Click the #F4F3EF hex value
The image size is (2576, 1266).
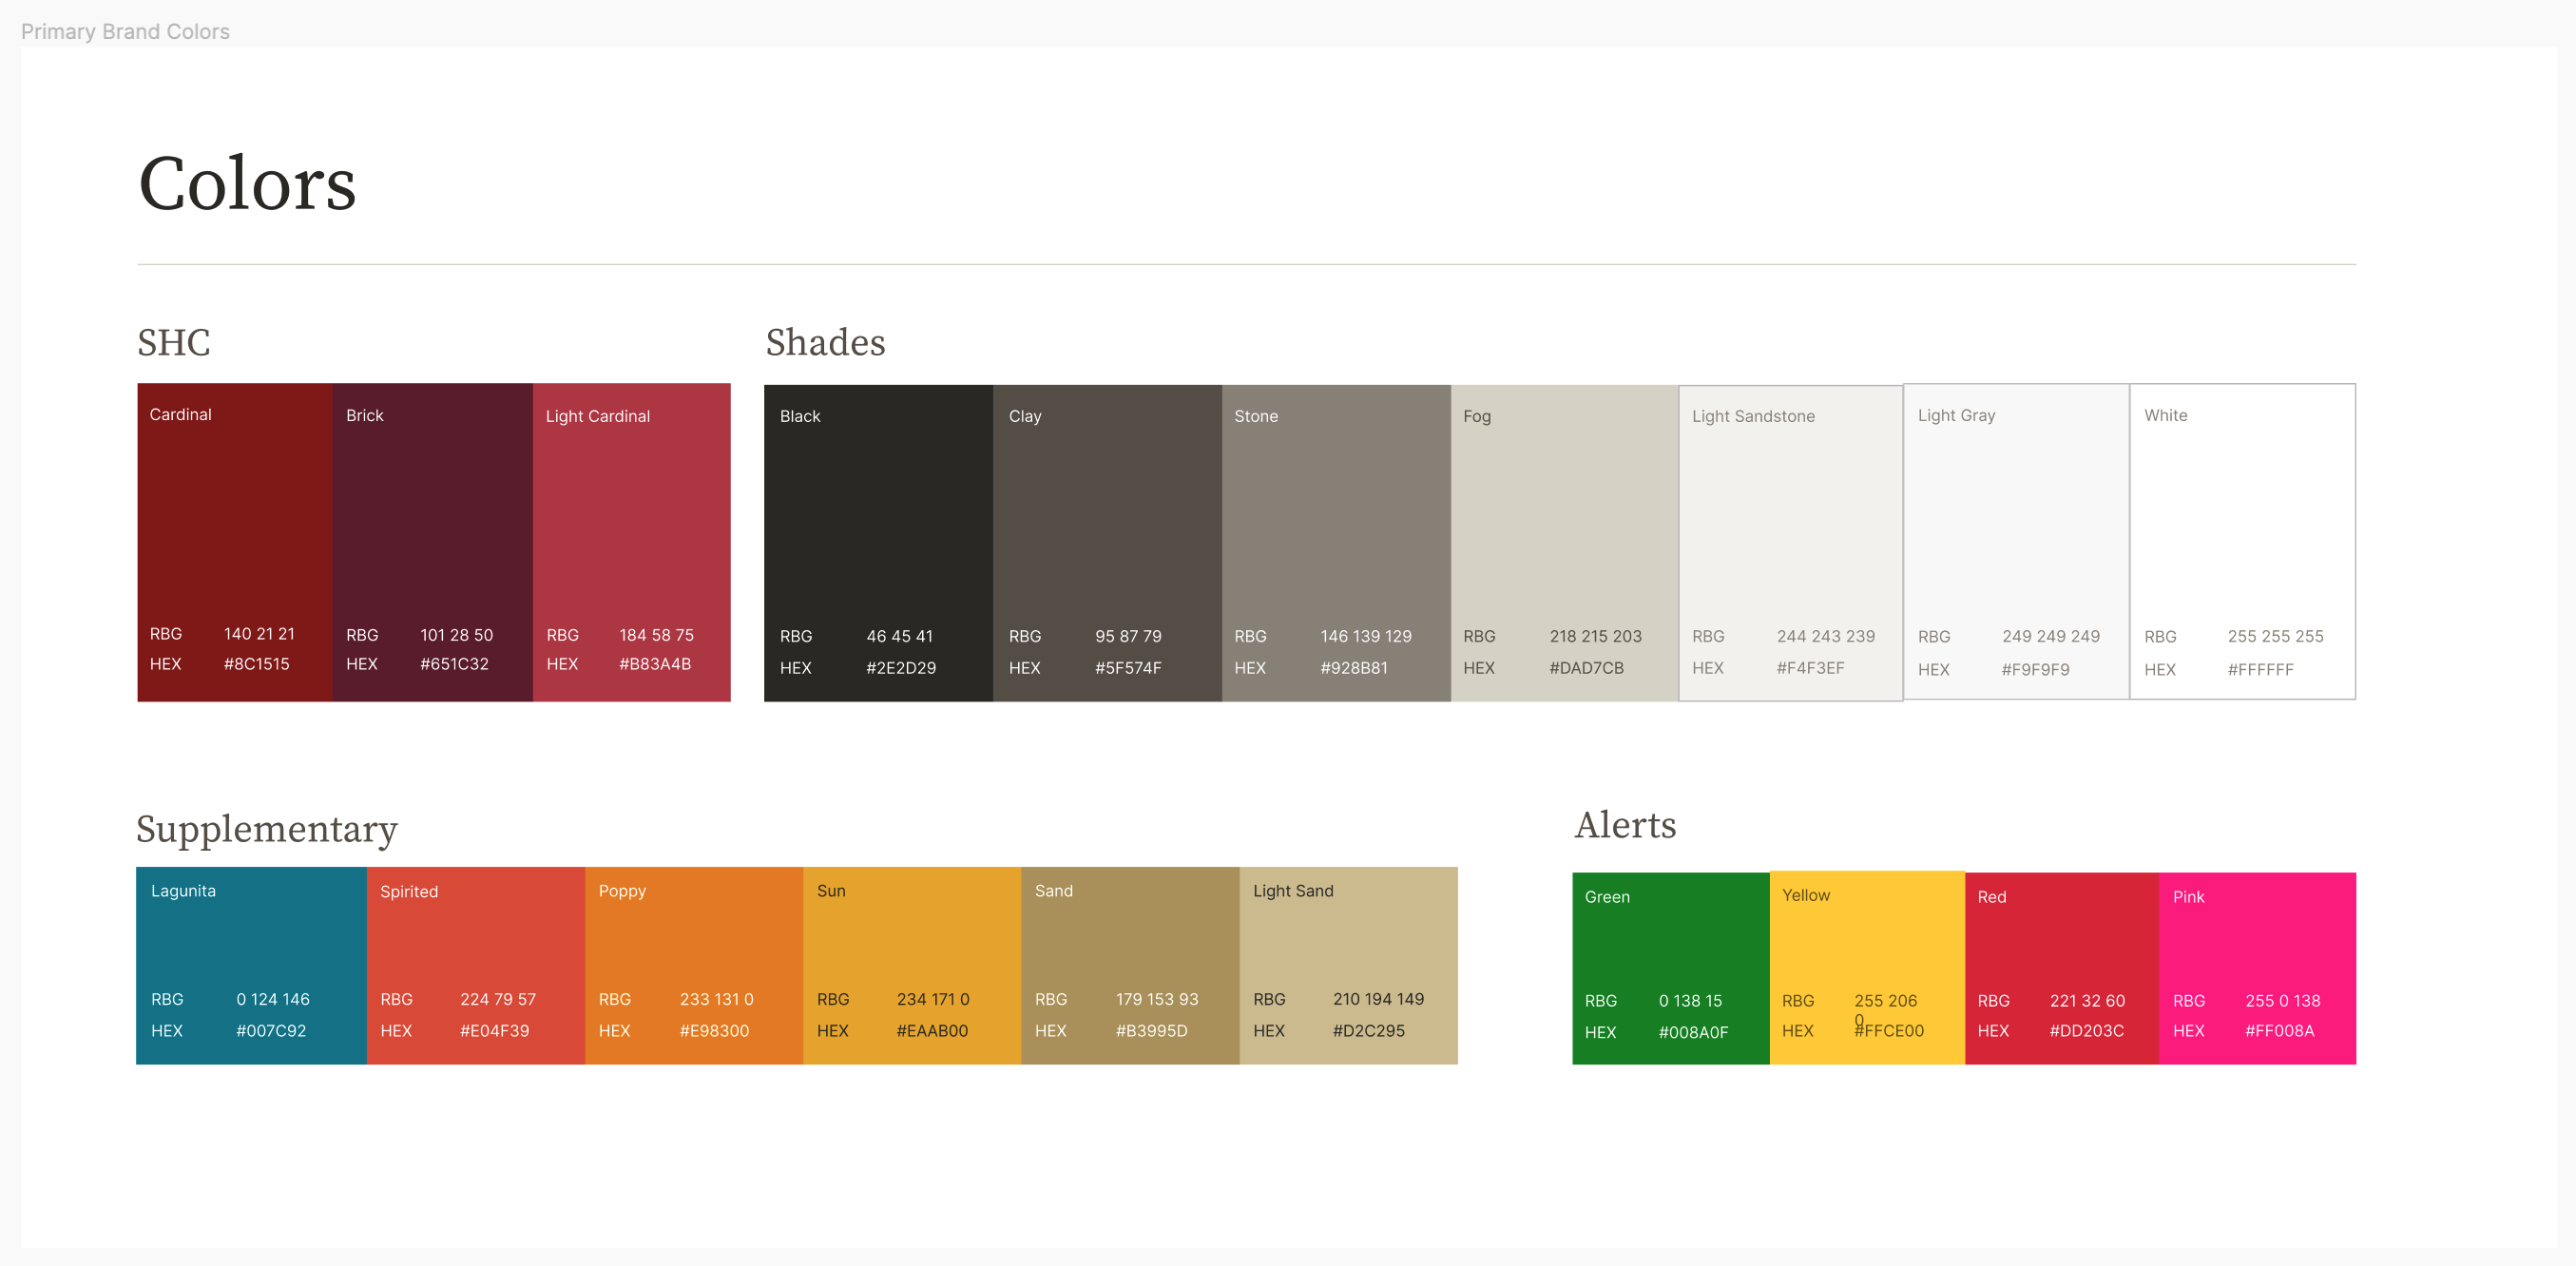coord(1810,668)
